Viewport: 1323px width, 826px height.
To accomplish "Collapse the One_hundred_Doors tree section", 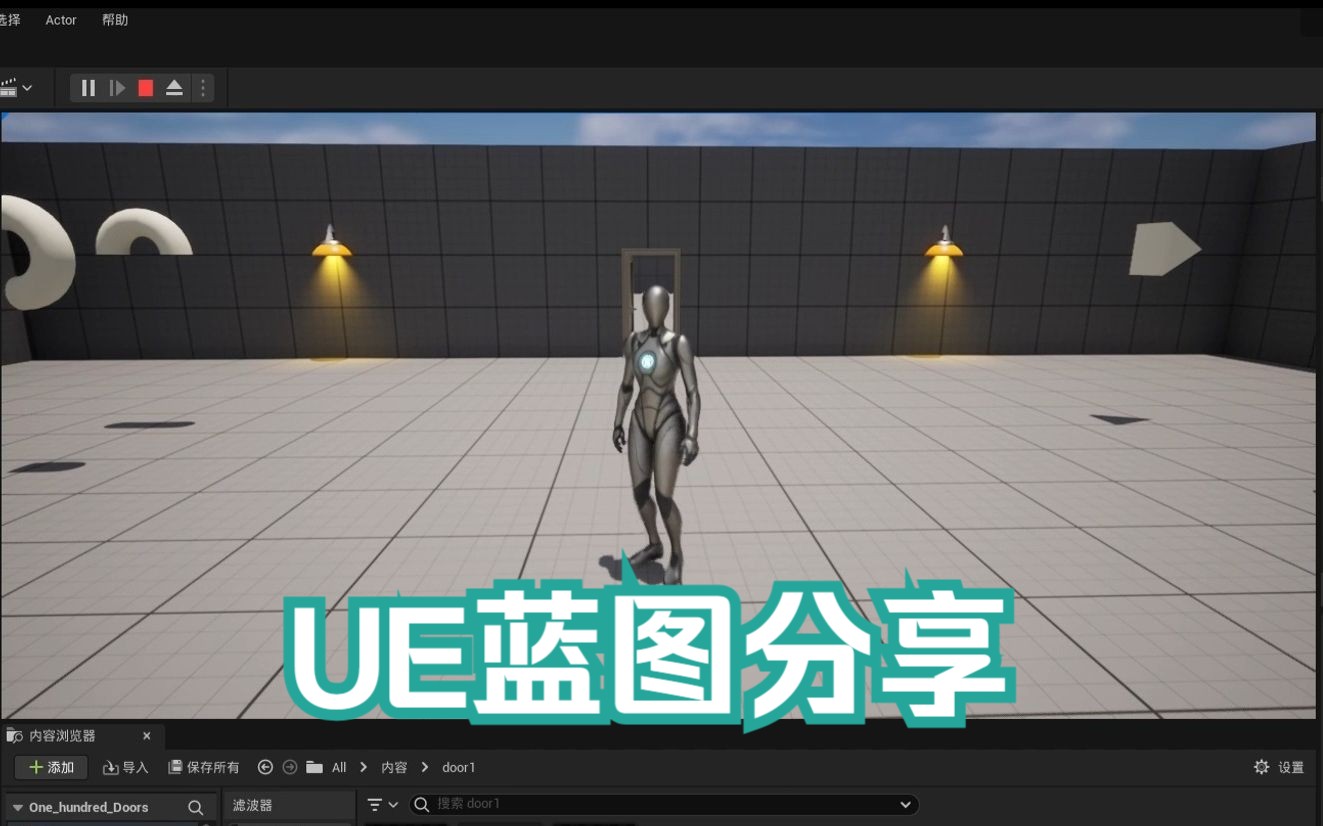I will pyautogui.click(x=17, y=808).
